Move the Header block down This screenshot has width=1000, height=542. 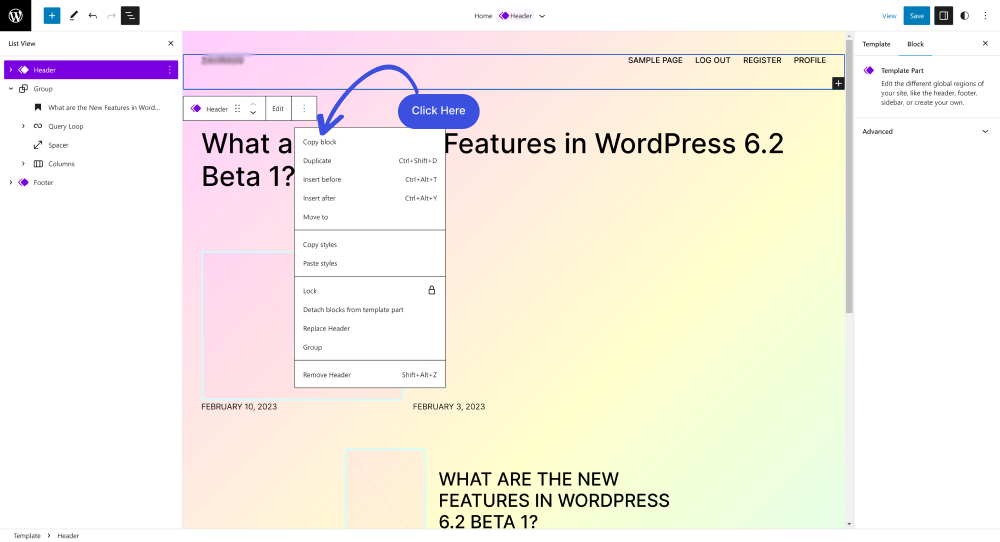pos(253,113)
